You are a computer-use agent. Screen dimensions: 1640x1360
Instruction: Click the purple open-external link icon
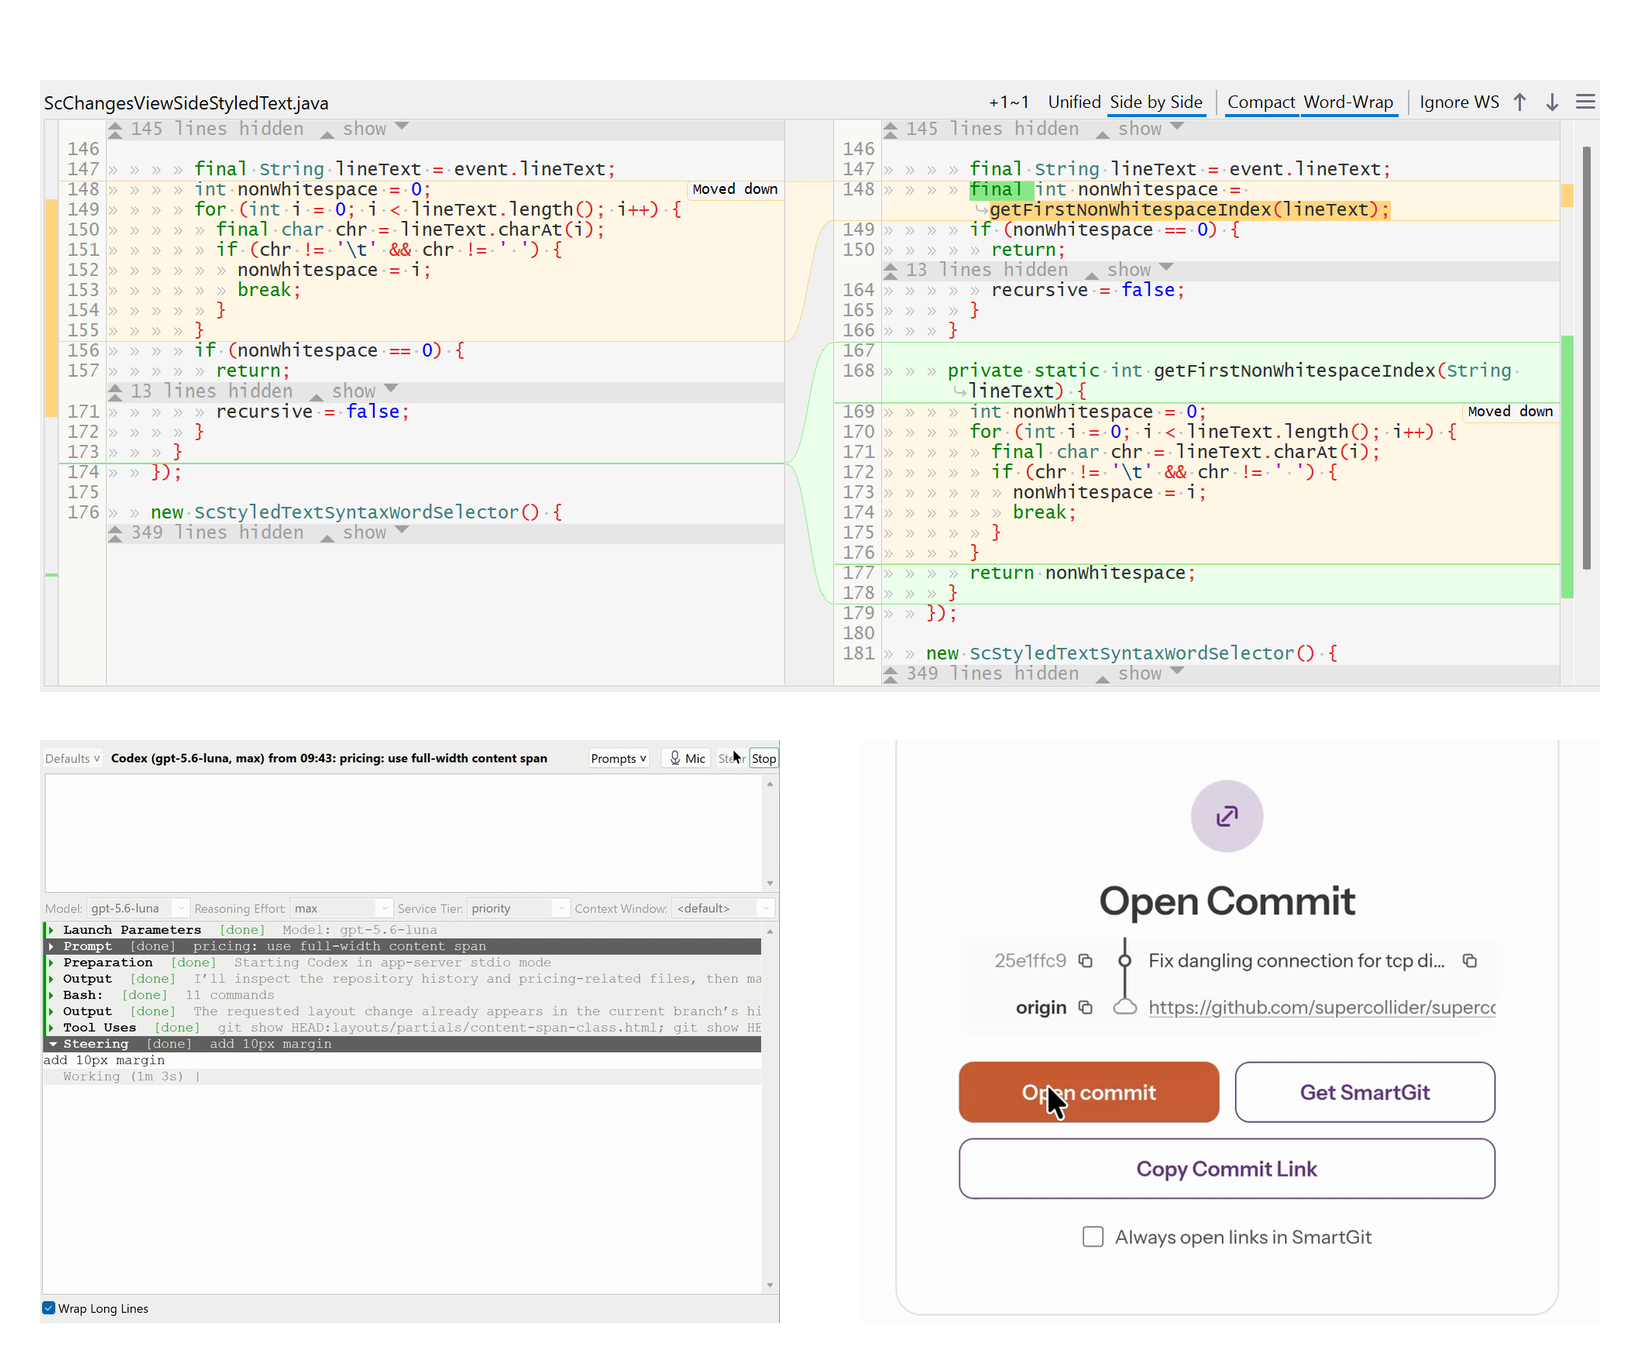point(1227,816)
